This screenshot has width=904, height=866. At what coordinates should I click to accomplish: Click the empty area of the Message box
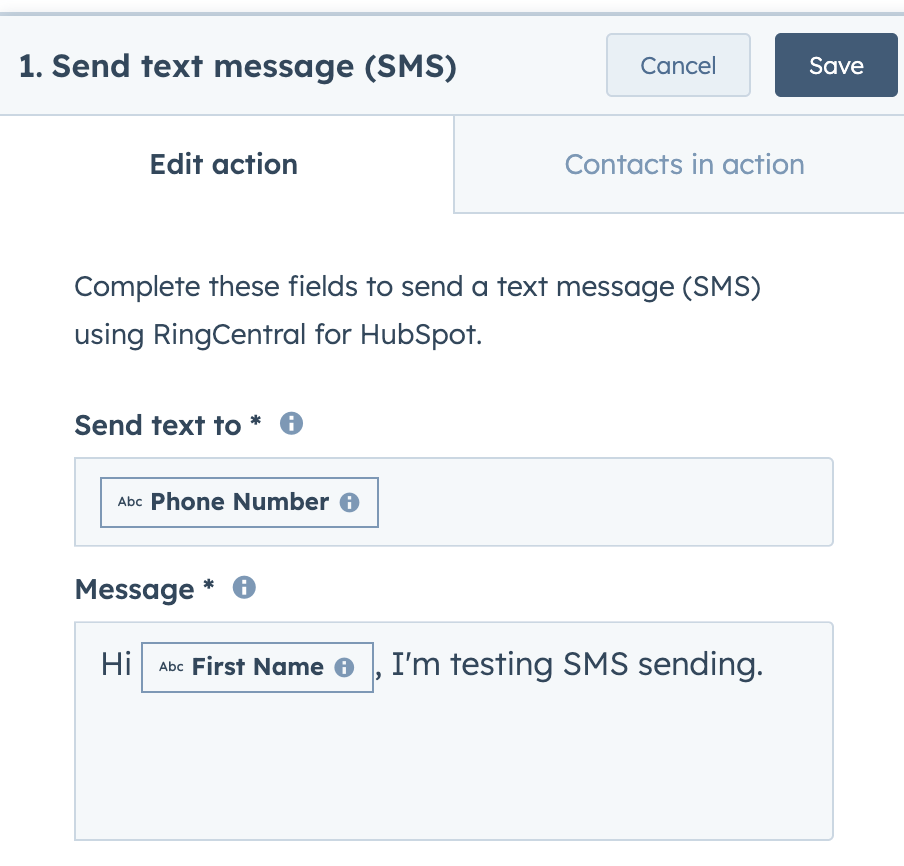454,767
